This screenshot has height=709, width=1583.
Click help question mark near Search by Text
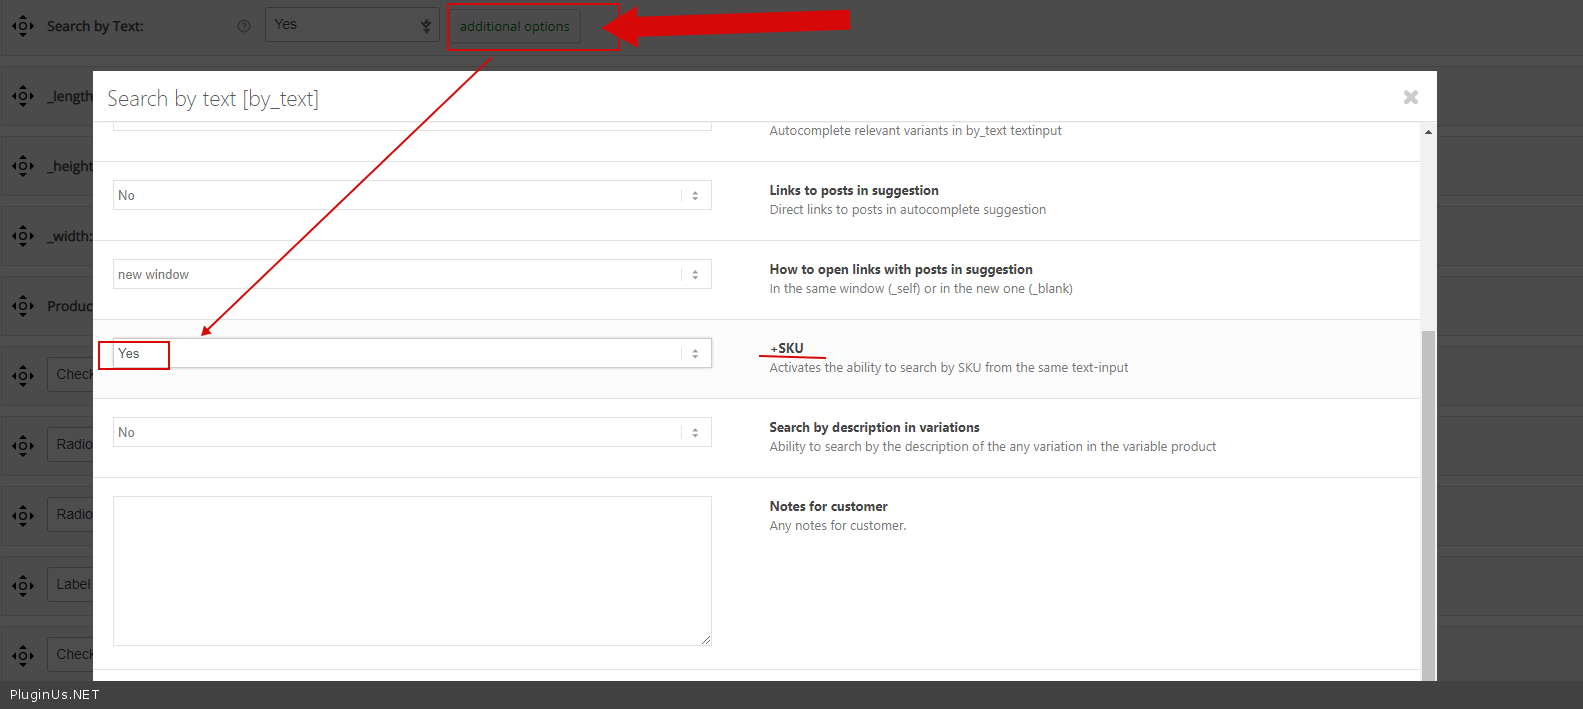tap(244, 26)
